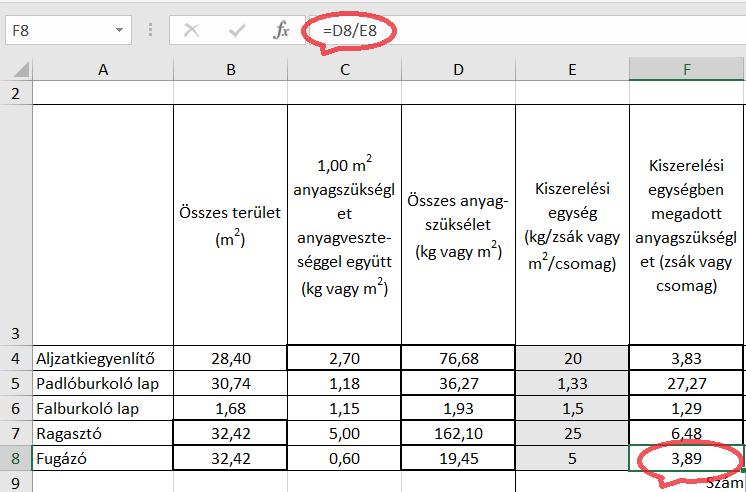Select row 8 header
The image size is (746, 492).
(x=16, y=458)
